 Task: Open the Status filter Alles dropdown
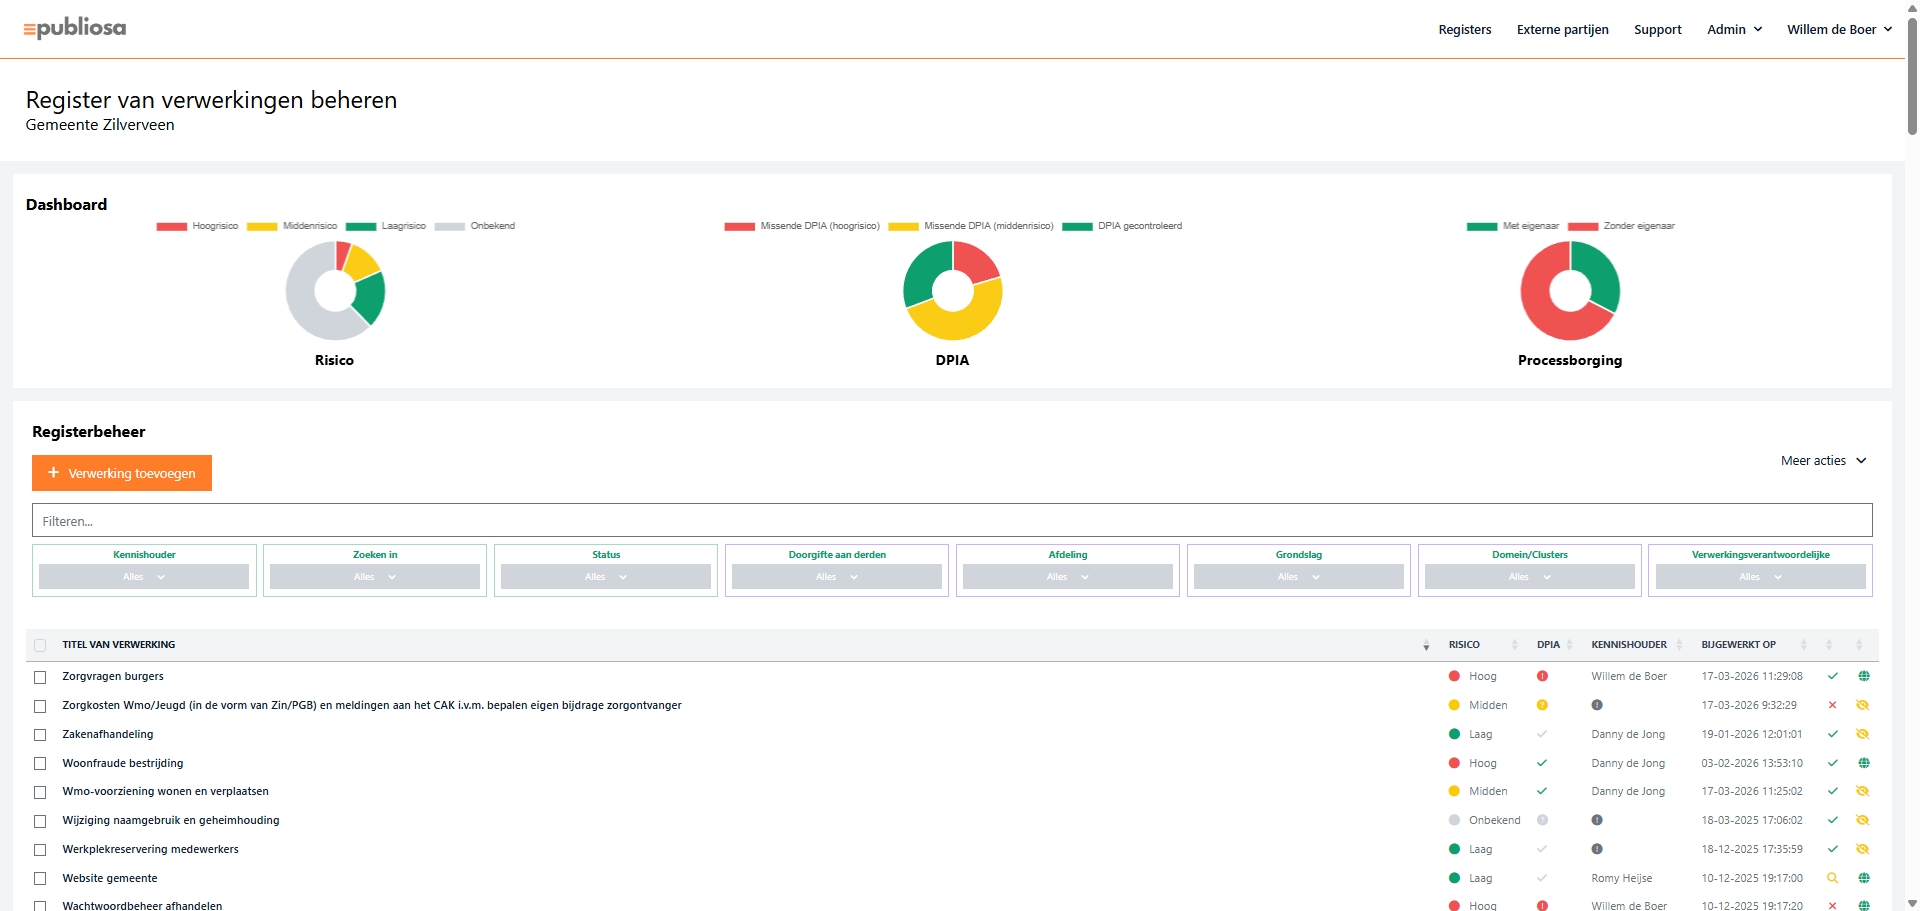click(605, 577)
